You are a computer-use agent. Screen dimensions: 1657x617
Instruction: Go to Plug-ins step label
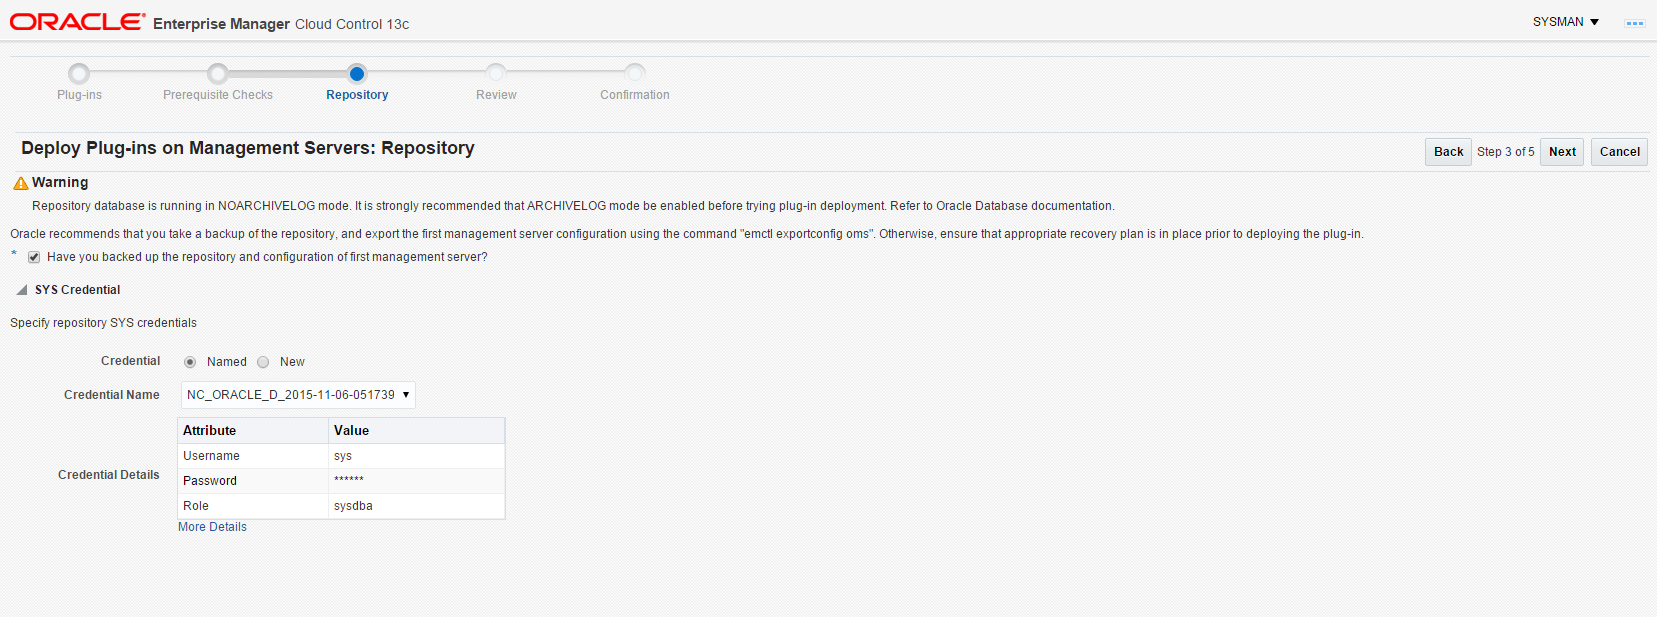[x=79, y=95]
